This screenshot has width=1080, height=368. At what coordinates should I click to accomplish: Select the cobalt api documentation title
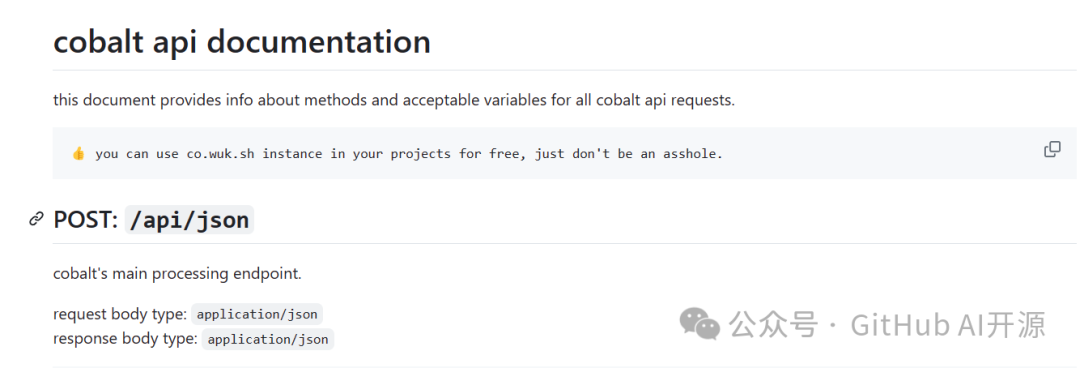coord(242,41)
